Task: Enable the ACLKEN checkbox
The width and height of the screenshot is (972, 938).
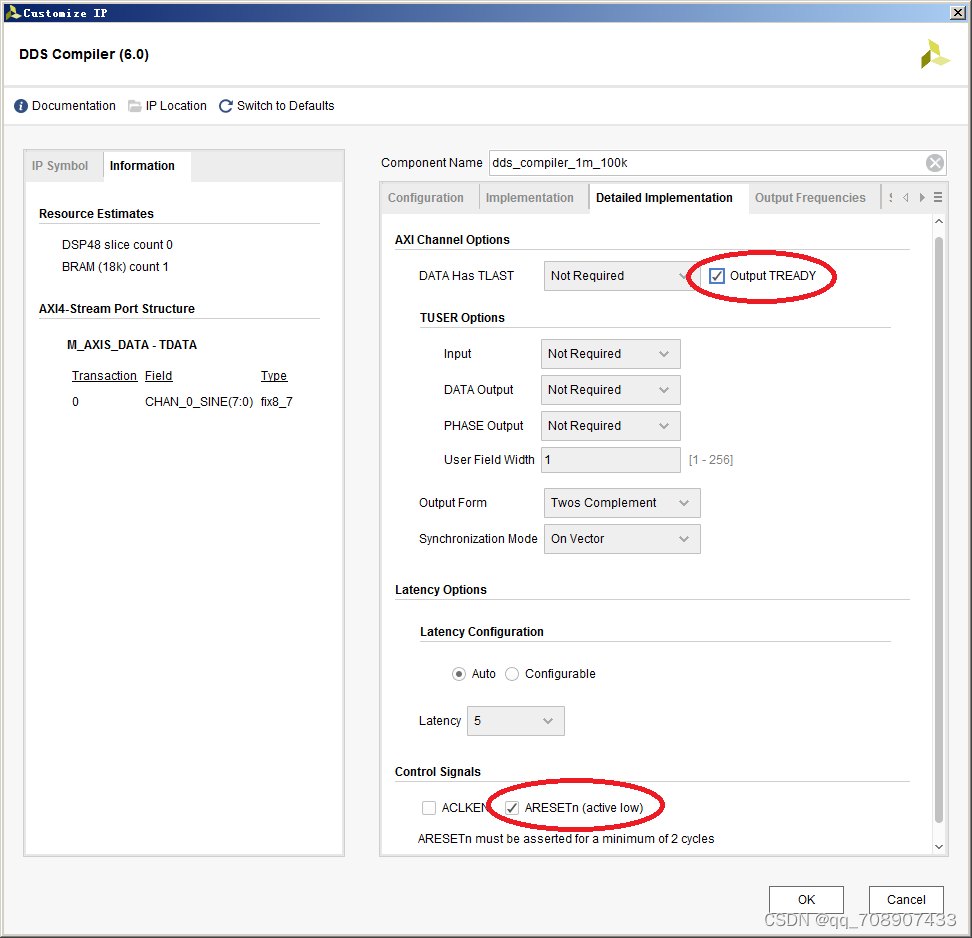Action: (429, 808)
